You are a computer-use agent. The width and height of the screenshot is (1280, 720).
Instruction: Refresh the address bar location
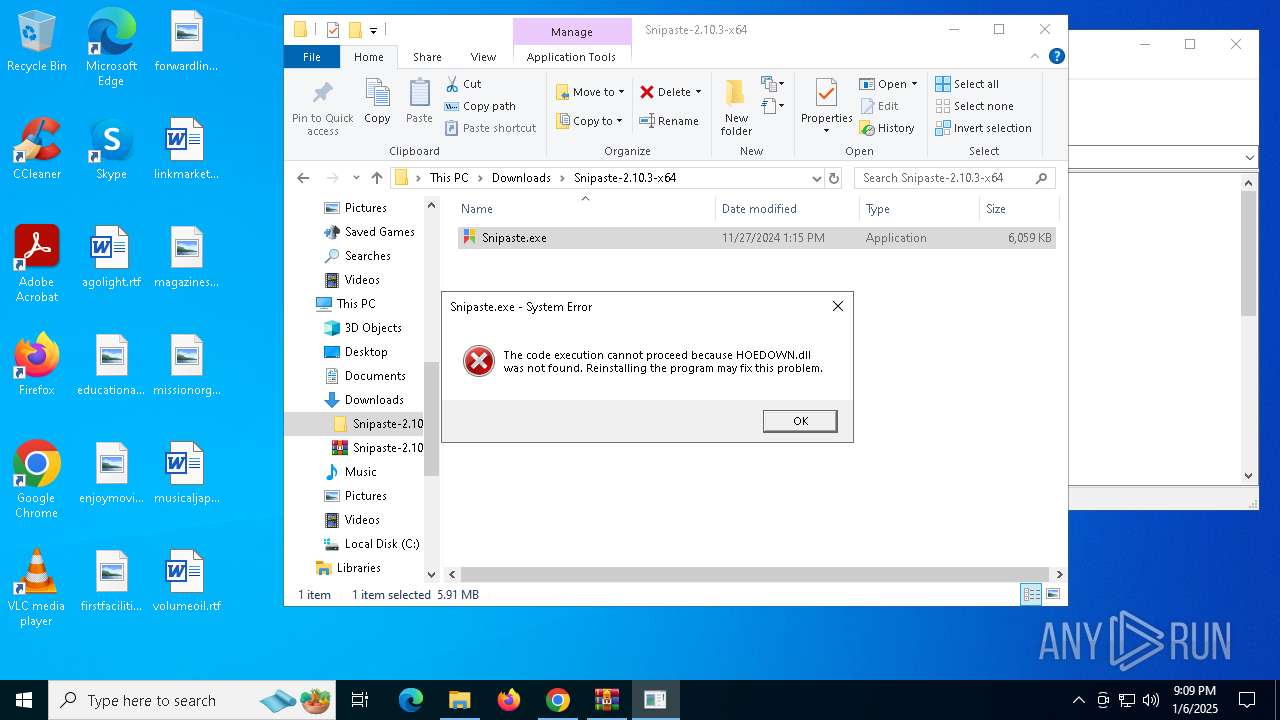[x=834, y=178]
